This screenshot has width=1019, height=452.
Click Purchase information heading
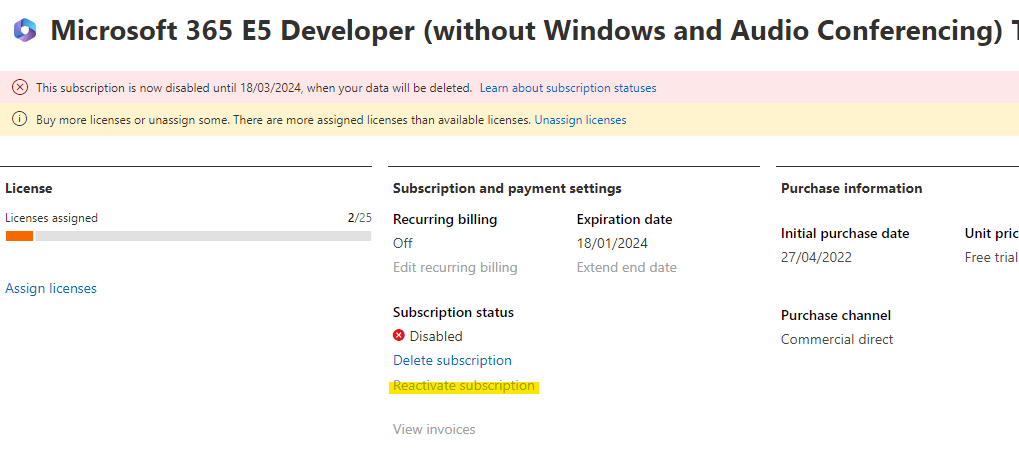pos(851,188)
